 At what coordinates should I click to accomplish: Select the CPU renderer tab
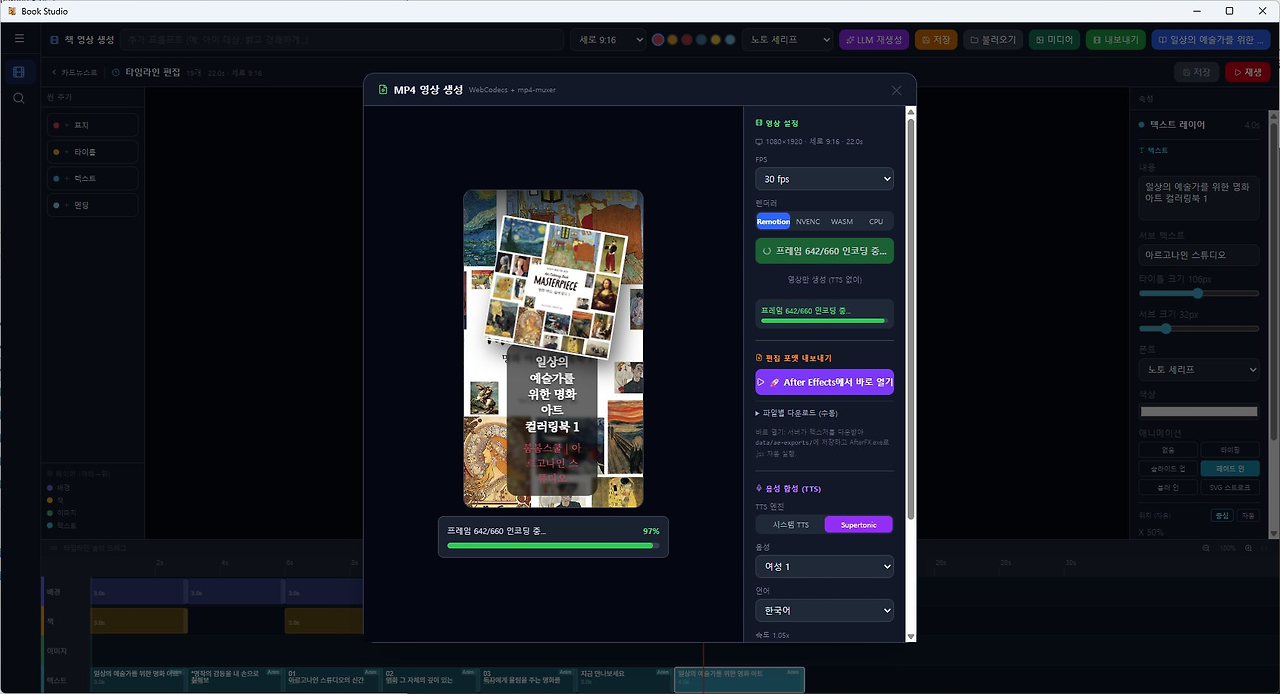click(876, 221)
